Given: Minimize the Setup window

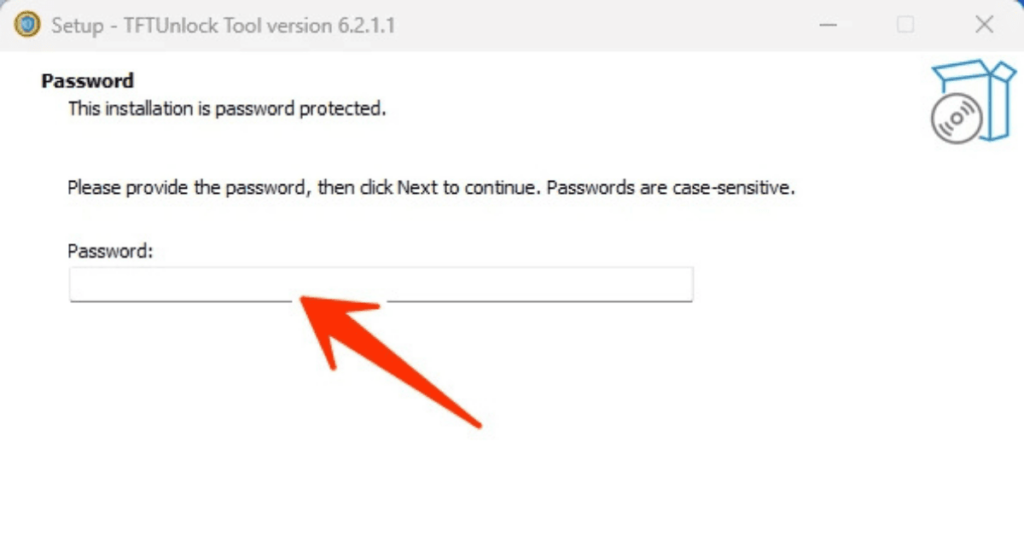Looking at the screenshot, I should (x=828, y=25).
